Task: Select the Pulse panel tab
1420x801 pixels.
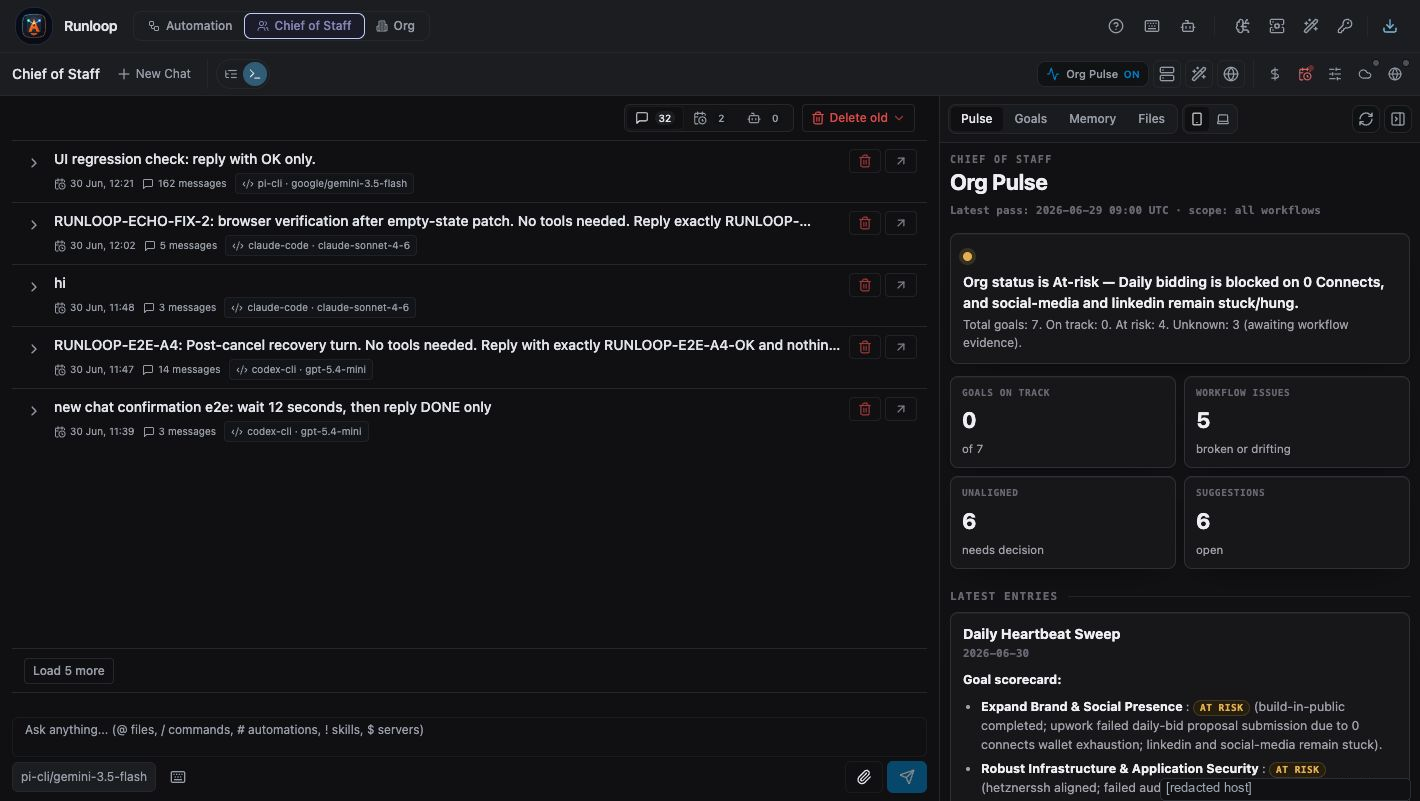Action: coord(977,119)
